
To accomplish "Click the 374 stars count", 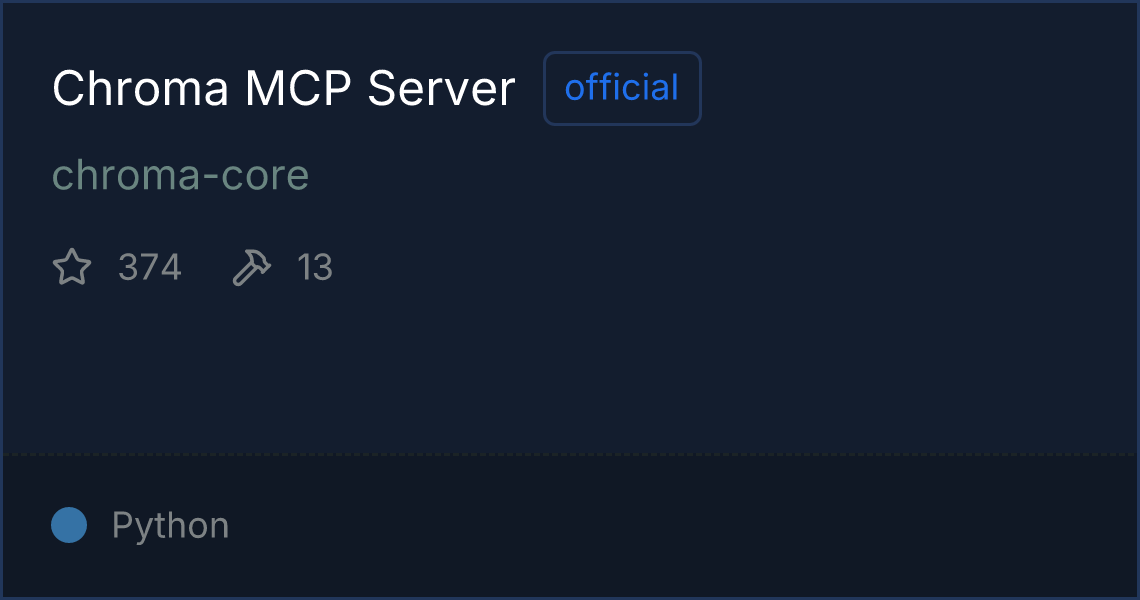I will tap(150, 267).
